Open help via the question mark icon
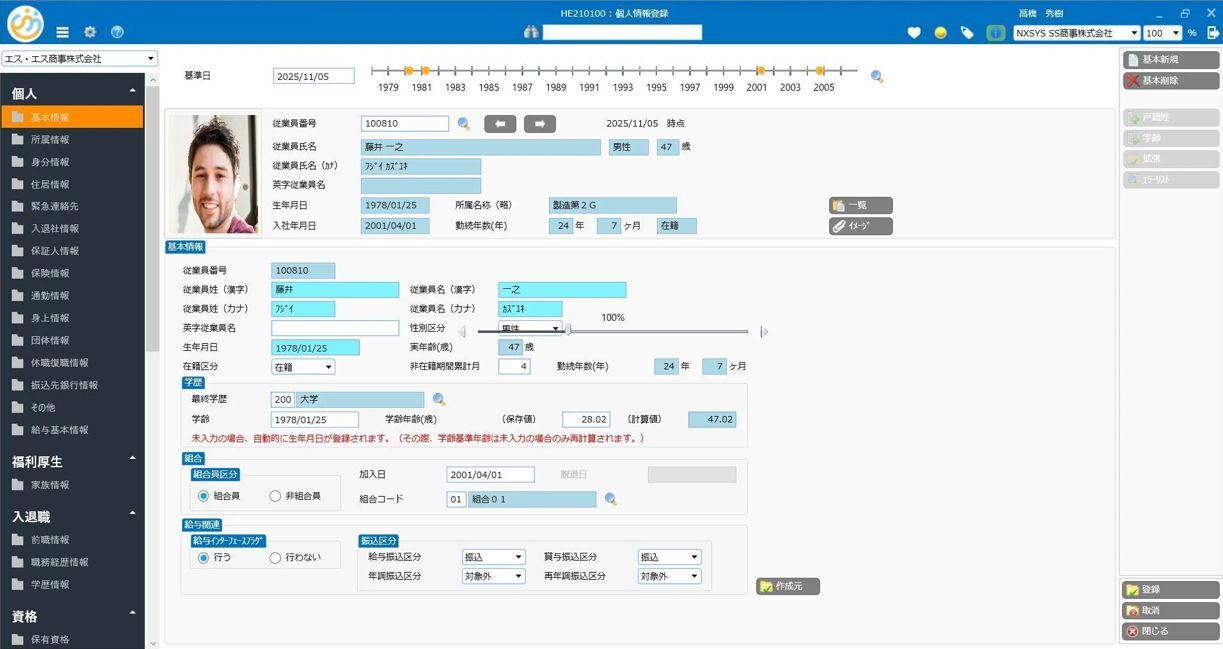This screenshot has width=1223, height=649. click(x=117, y=32)
